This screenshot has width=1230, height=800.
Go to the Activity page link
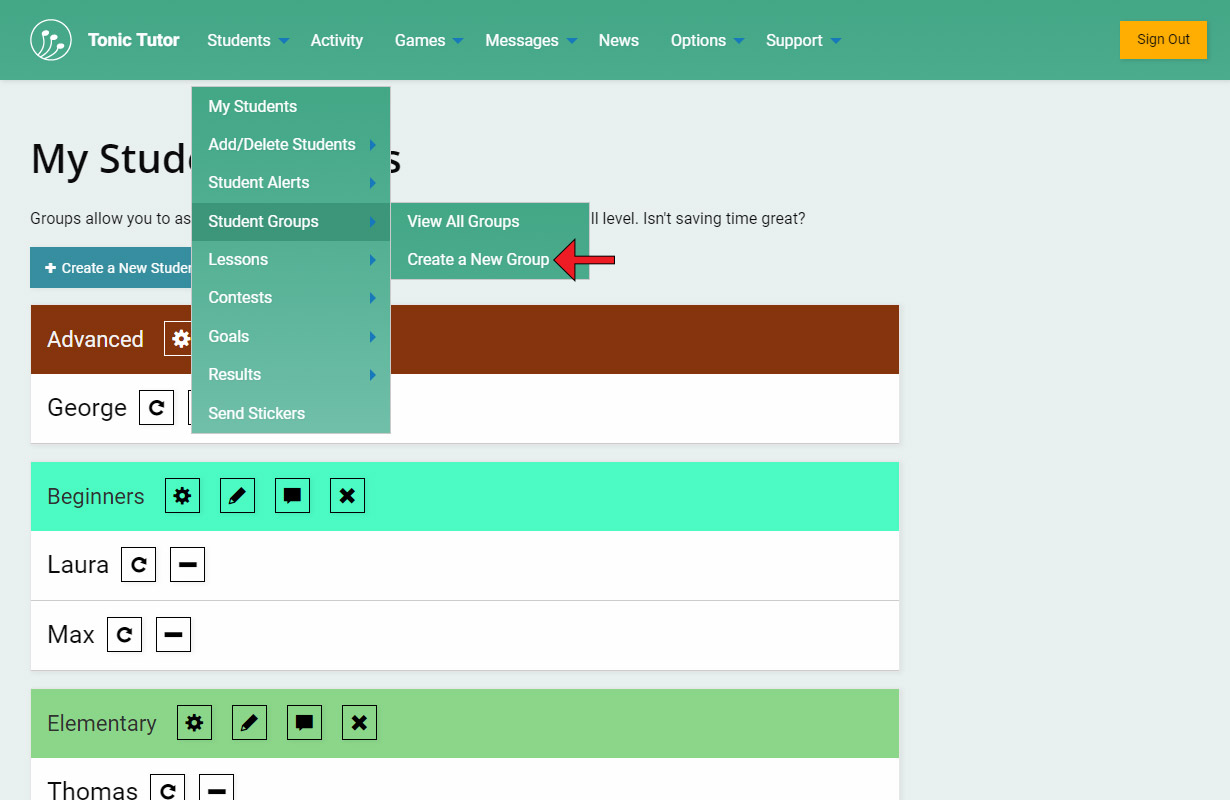[x=336, y=41]
